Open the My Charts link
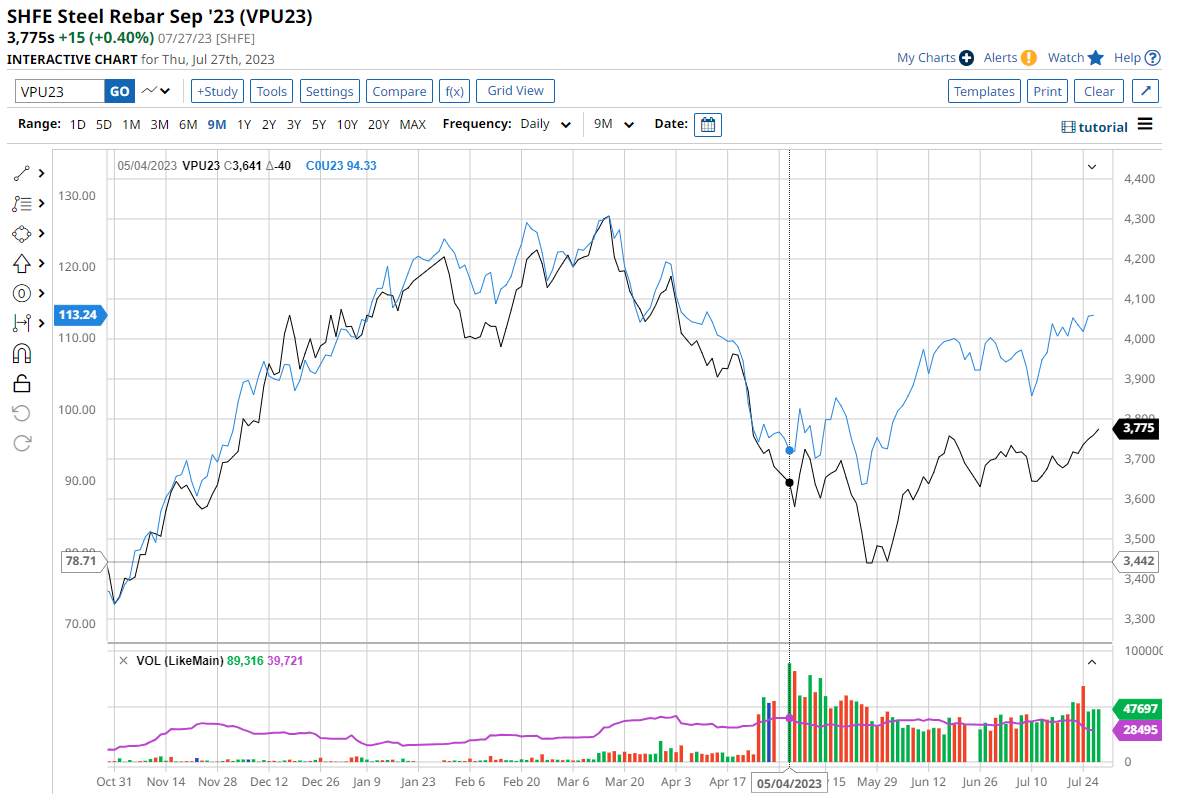 point(926,58)
